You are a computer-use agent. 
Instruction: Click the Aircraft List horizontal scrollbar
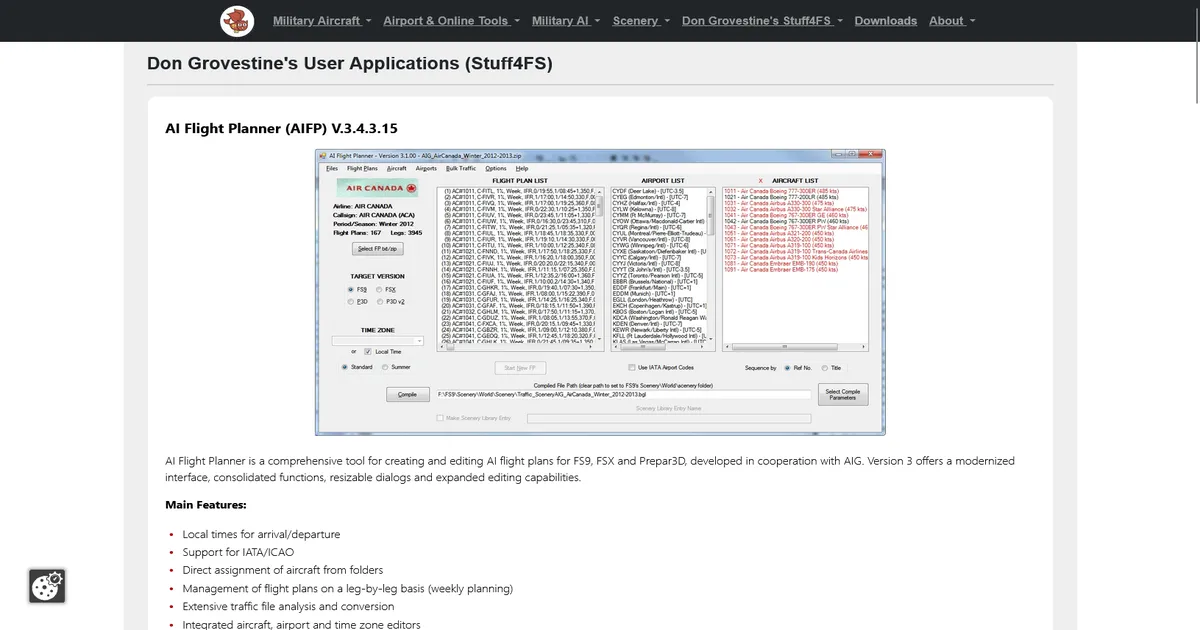point(796,346)
